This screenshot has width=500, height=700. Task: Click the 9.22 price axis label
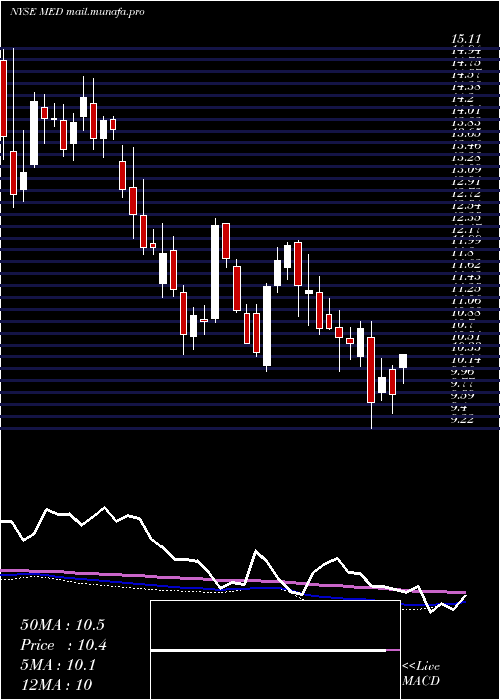click(463, 419)
